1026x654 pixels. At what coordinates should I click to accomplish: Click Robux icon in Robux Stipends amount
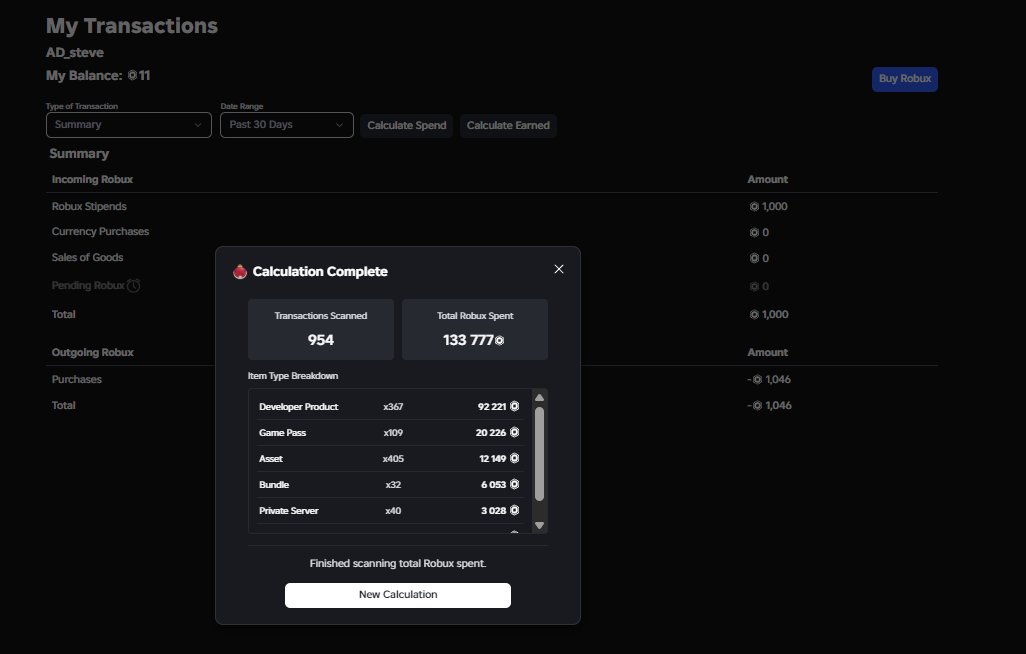754,206
